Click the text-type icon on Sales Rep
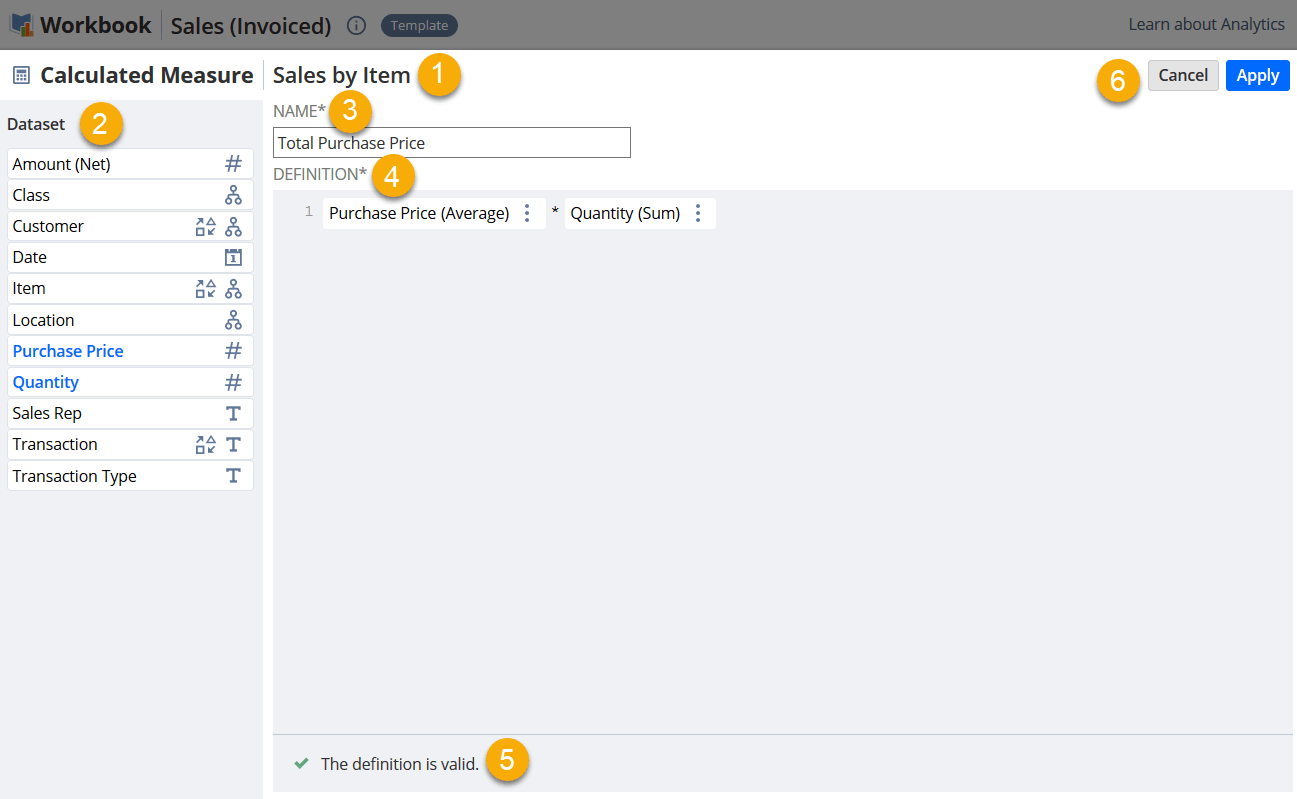The width and height of the screenshot is (1297, 799). tap(233, 413)
